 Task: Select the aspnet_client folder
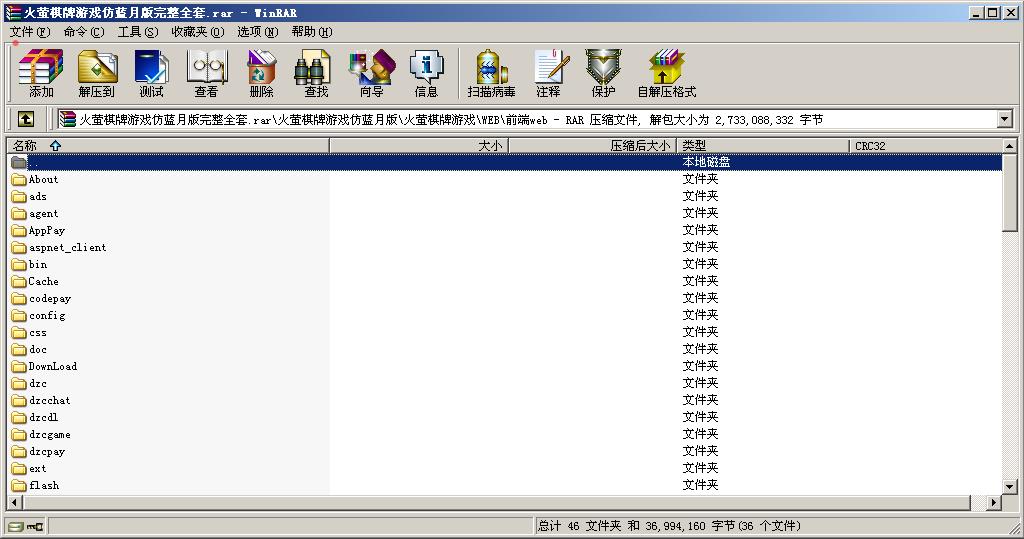(67, 247)
